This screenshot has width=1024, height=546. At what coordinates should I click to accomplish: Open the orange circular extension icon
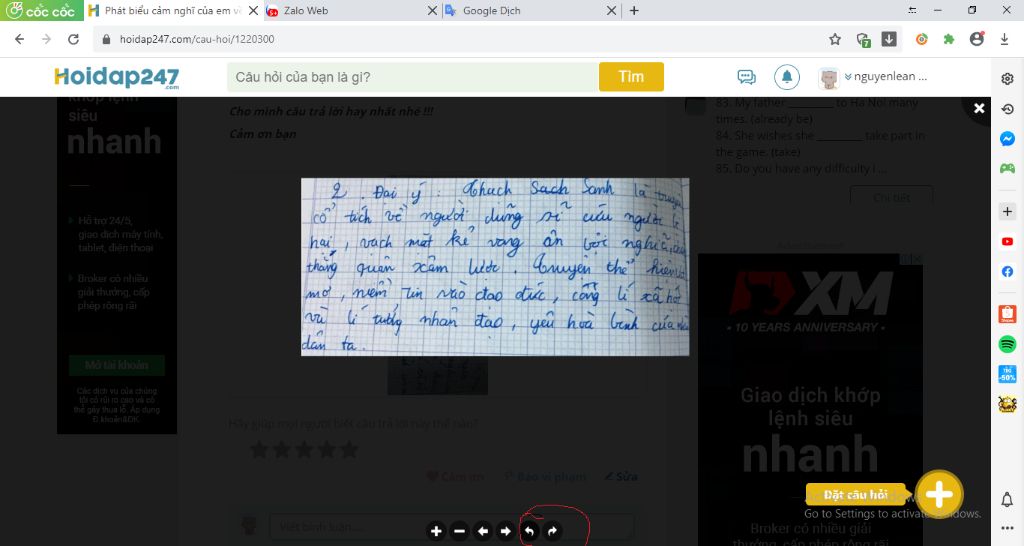point(921,39)
